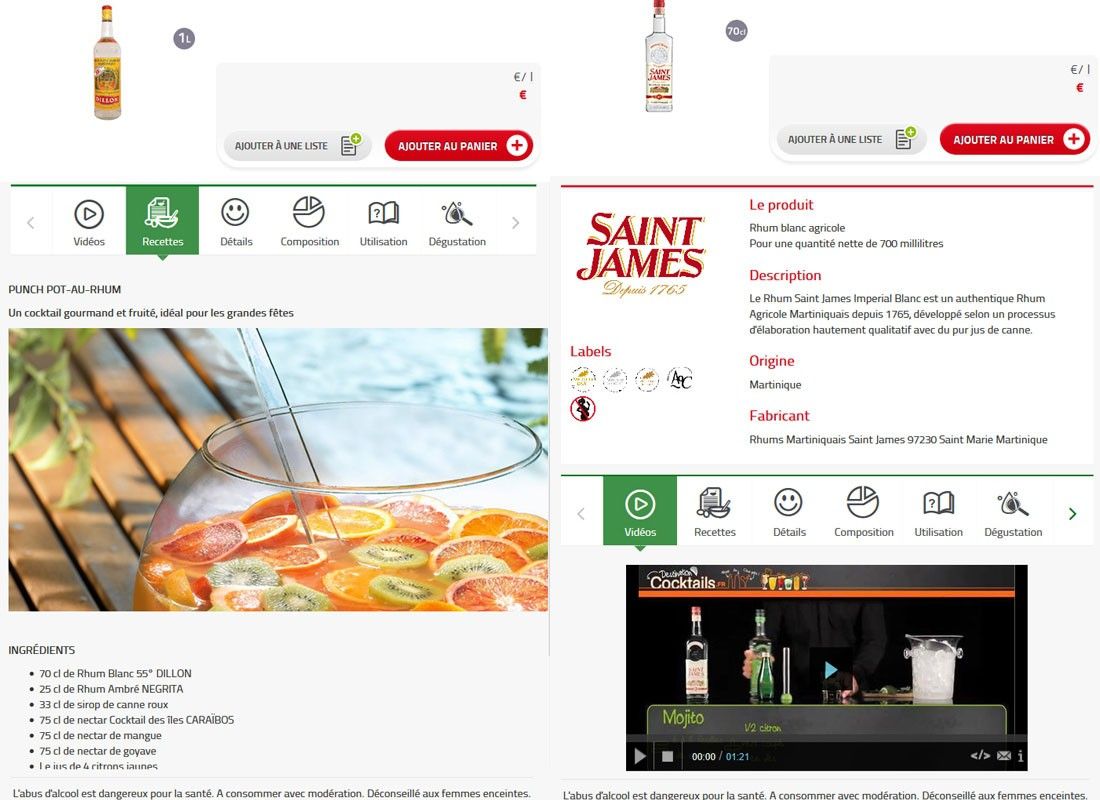Click the first gold medal label icon
Viewport: 1100px width, 800px height.
click(x=582, y=380)
